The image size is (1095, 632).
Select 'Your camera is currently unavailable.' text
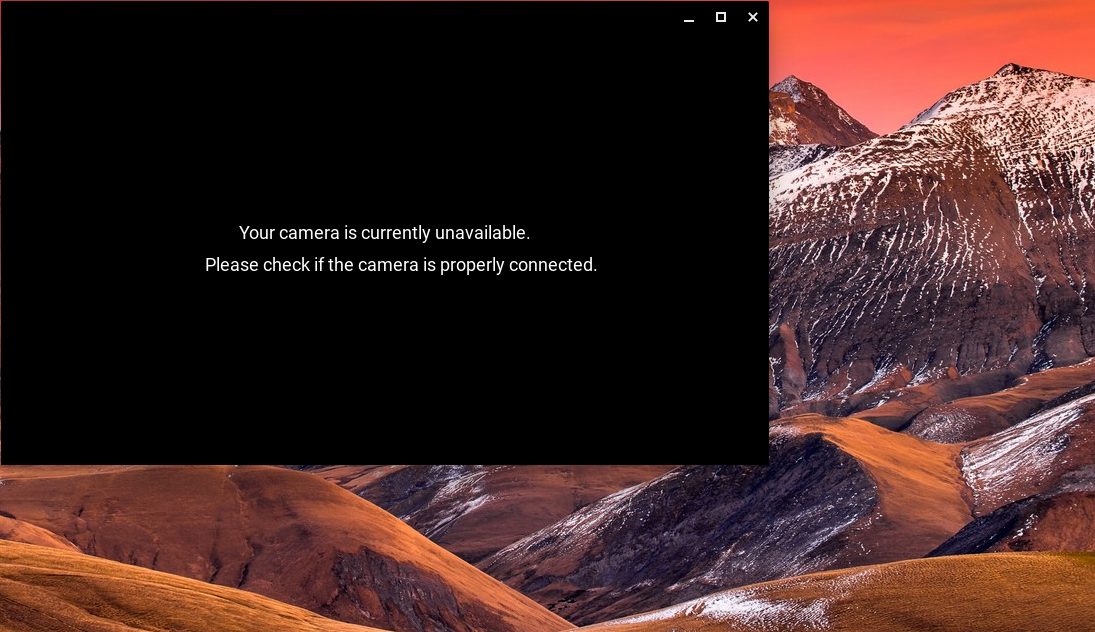(385, 233)
